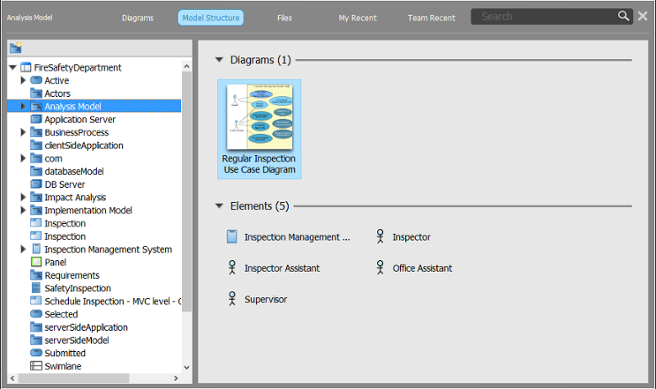The height and width of the screenshot is (389, 656).
Task: Select the Inspector element label
Action: coord(411,237)
